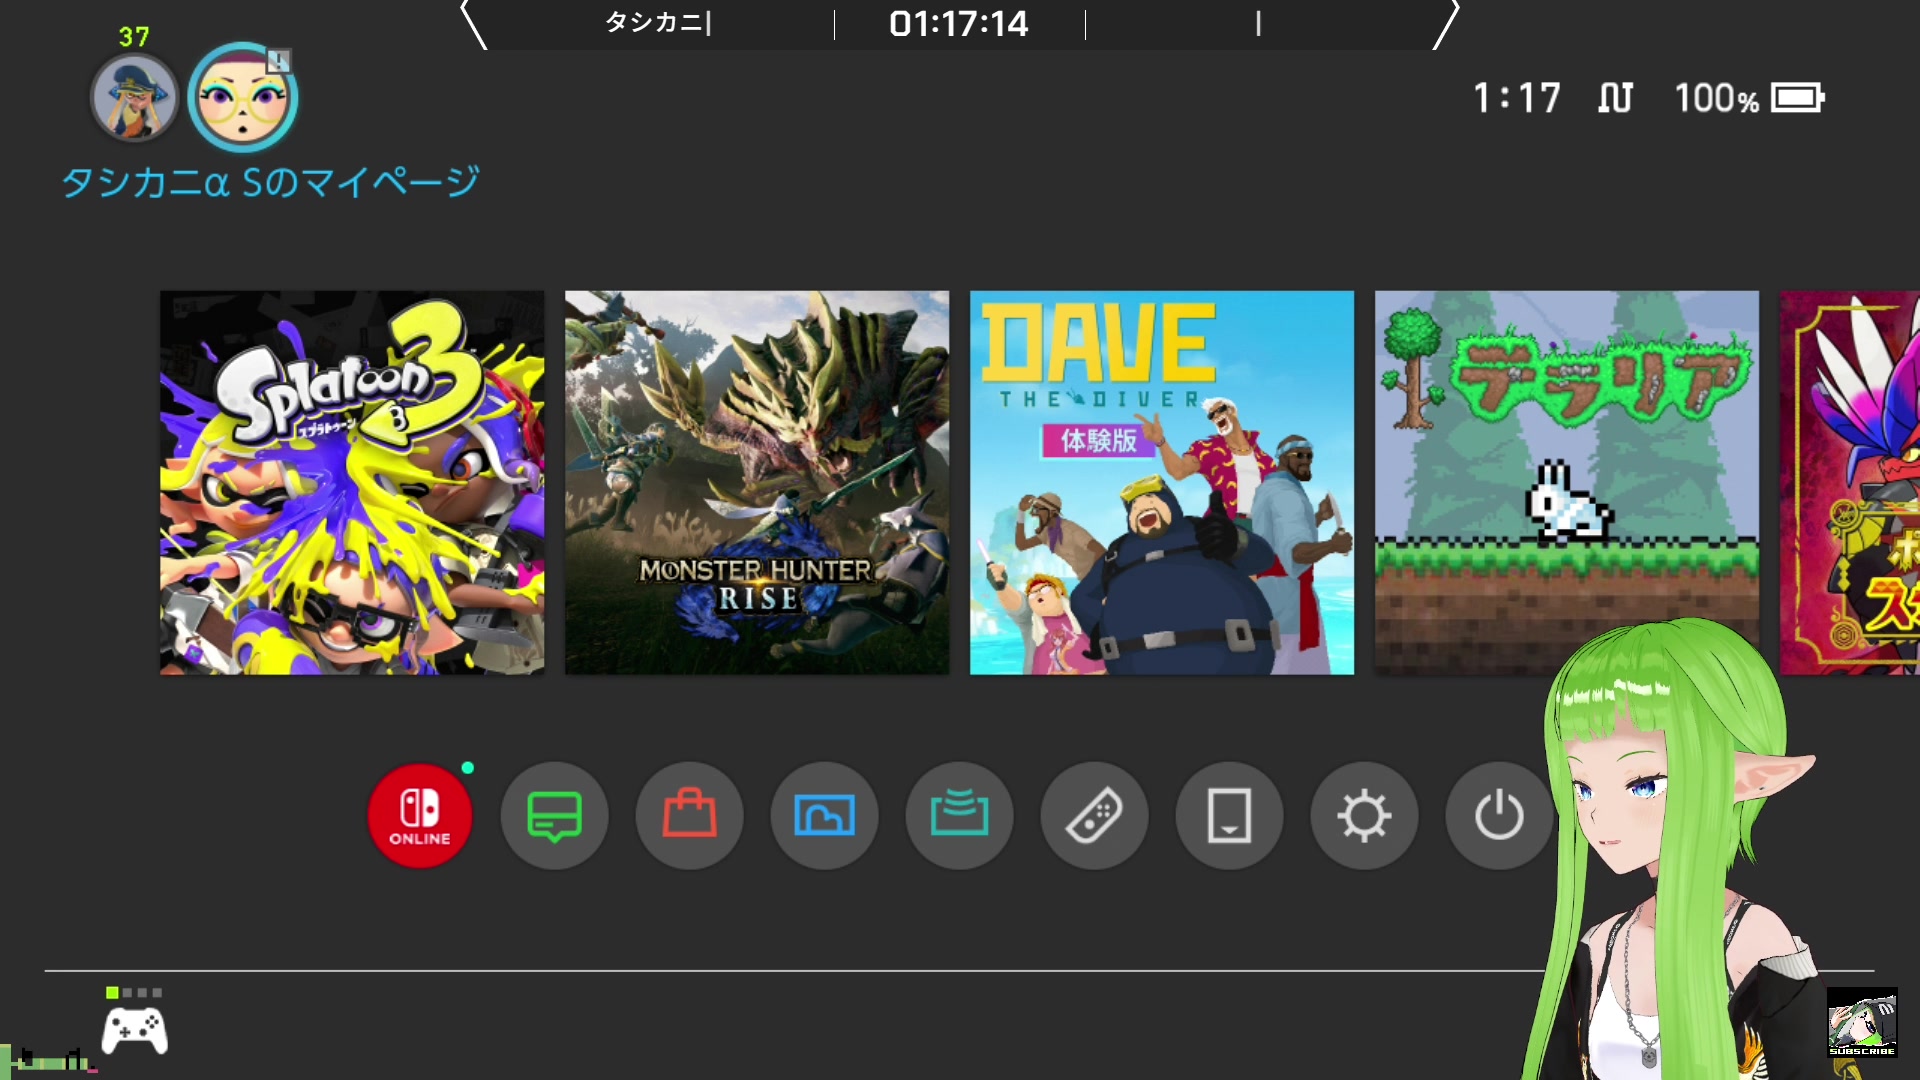Click the Pro Controller indicator icon
The image size is (1920, 1080).
(135, 1030)
